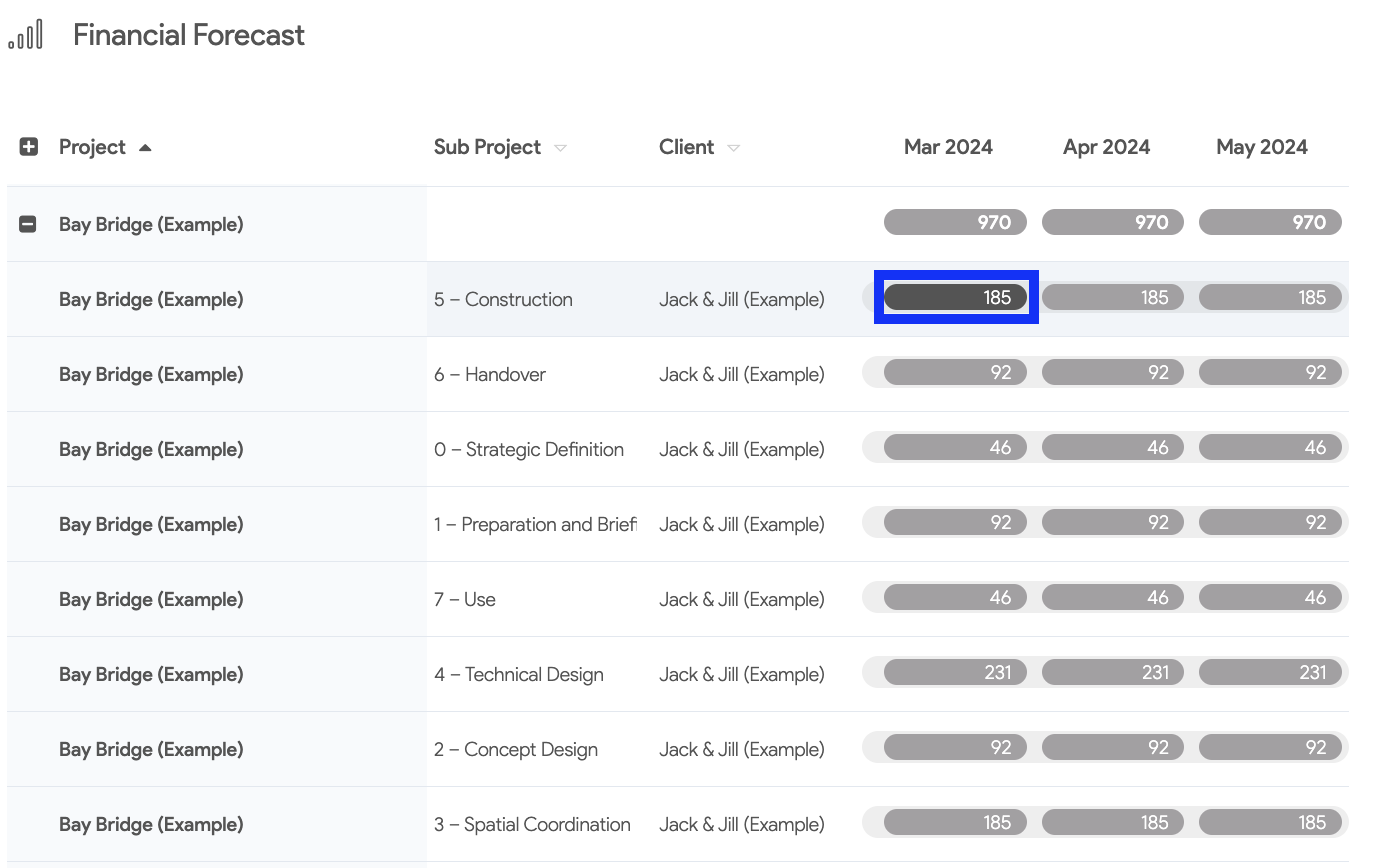Select the '7 – Use' sub project cell
1390x868 pixels.
point(465,599)
